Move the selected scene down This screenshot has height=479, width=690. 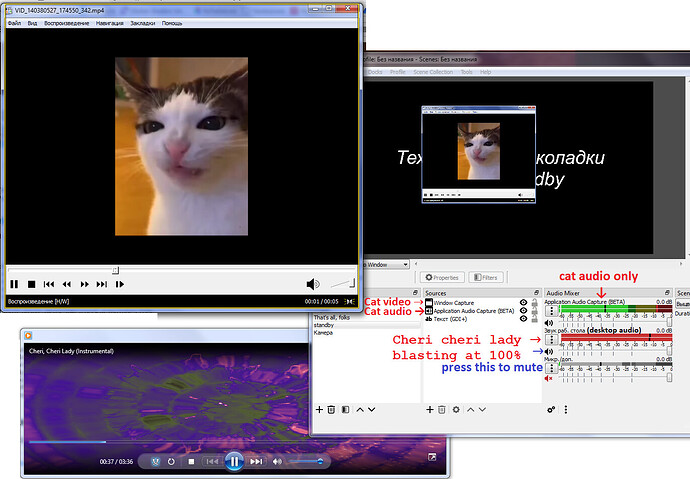coord(372,410)
